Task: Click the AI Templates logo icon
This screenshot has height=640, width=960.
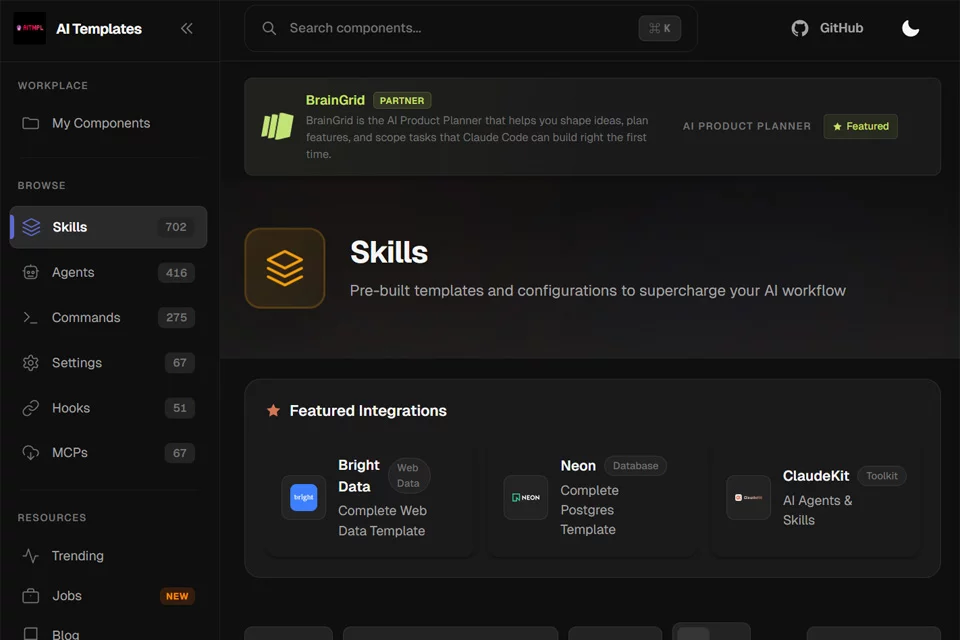Action: (29, 28)
